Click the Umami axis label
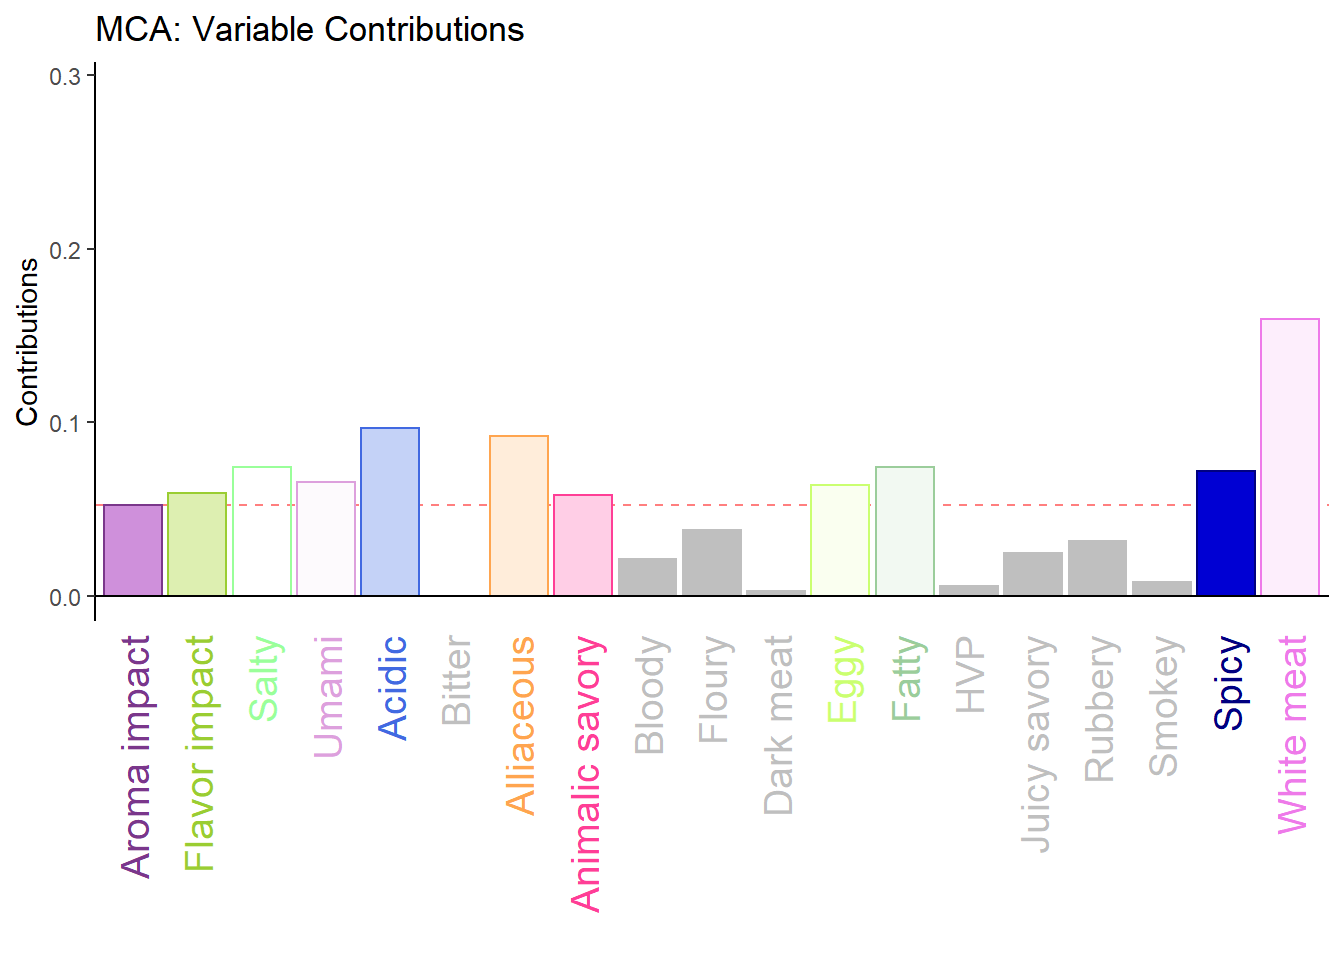 328,696
